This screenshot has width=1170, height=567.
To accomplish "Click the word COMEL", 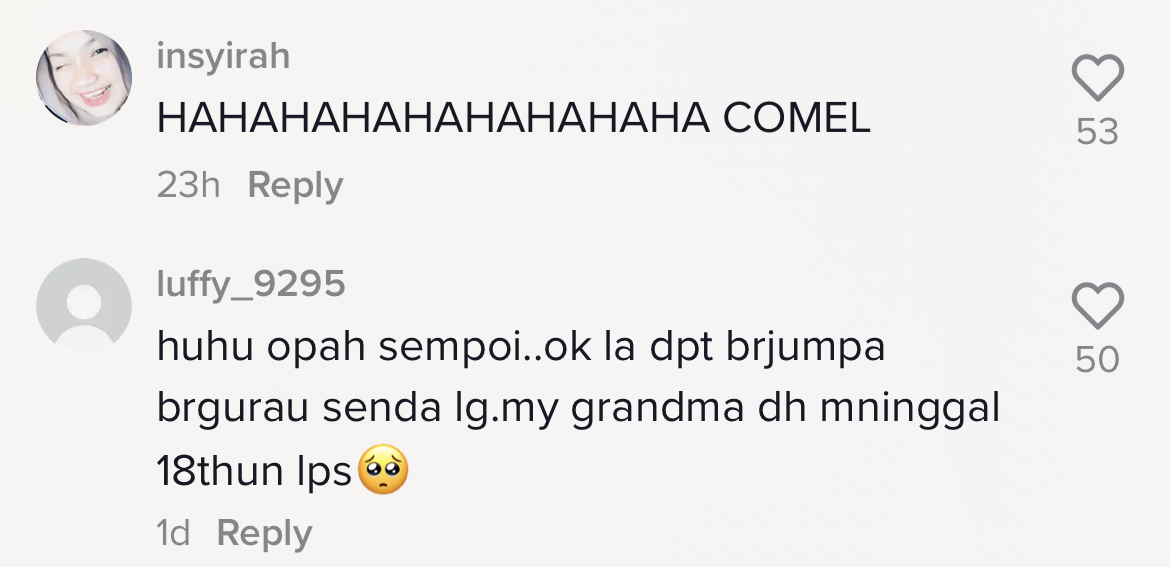I will click(797, 120).
